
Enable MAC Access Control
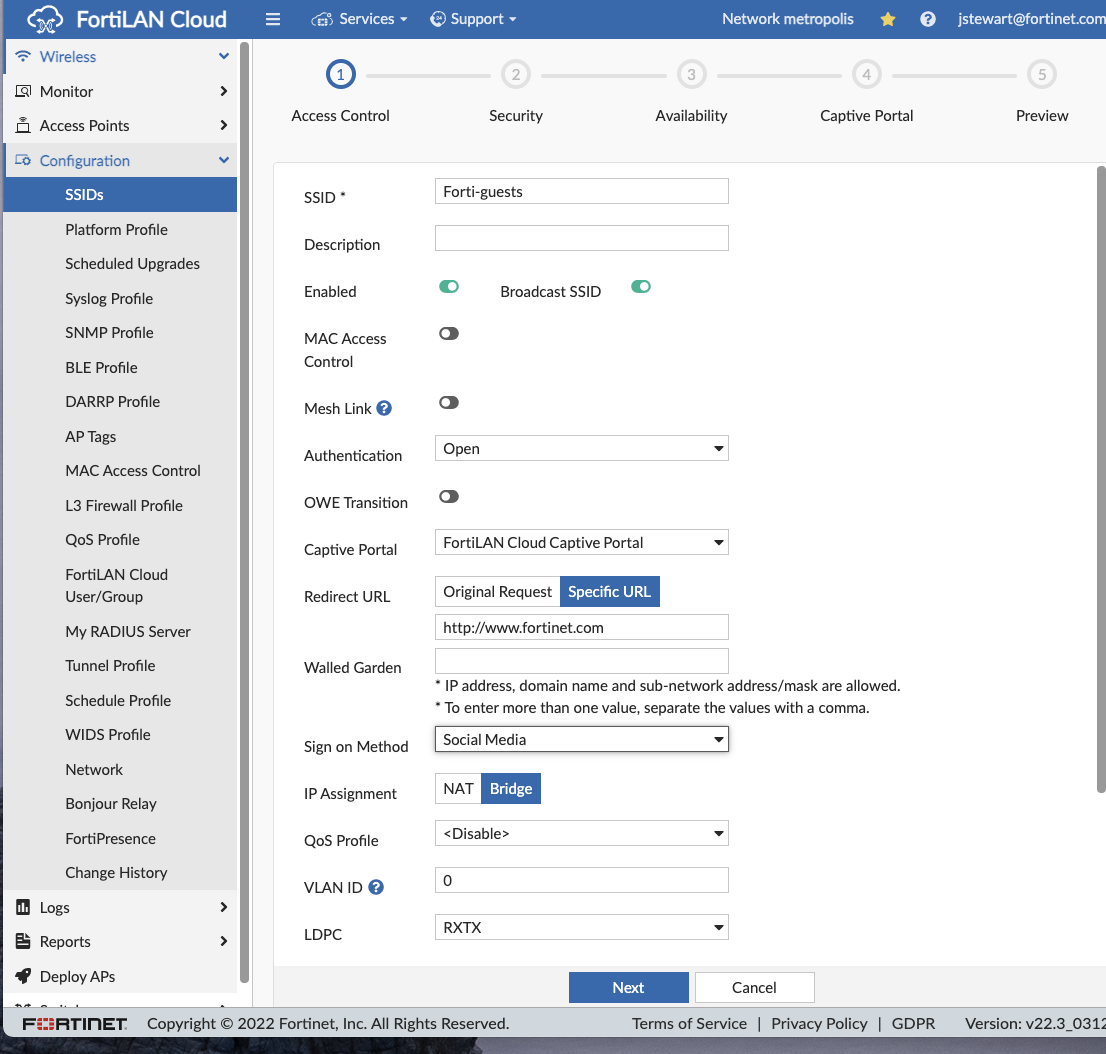point(448,333)
